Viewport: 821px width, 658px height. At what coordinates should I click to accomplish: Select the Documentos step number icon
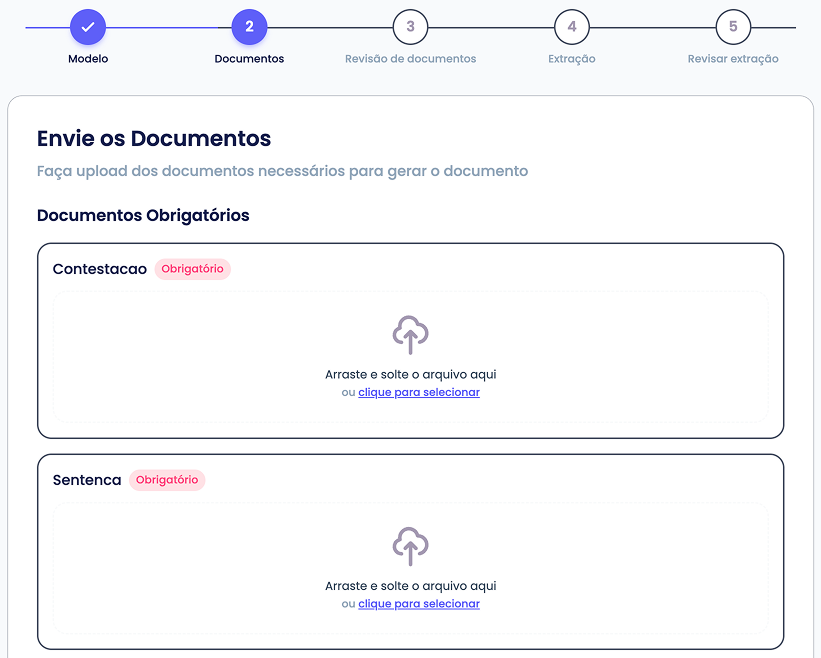(x=249, y=27)
